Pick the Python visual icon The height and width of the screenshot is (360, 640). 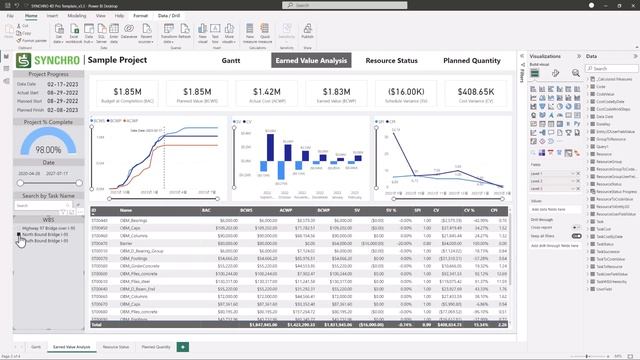[x=577, y=124]
